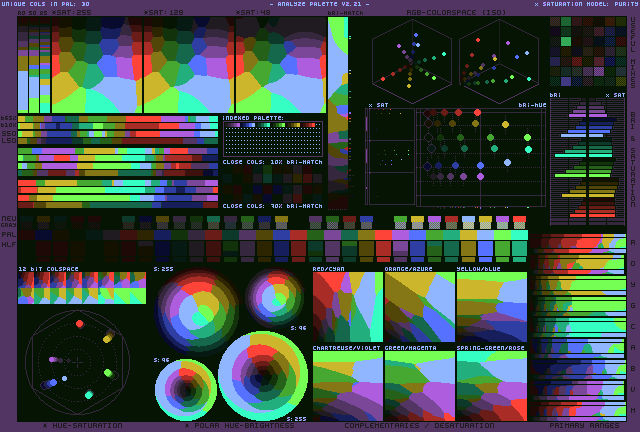Select the left RGB colorspace cube
640x432 pixels.
412,61
